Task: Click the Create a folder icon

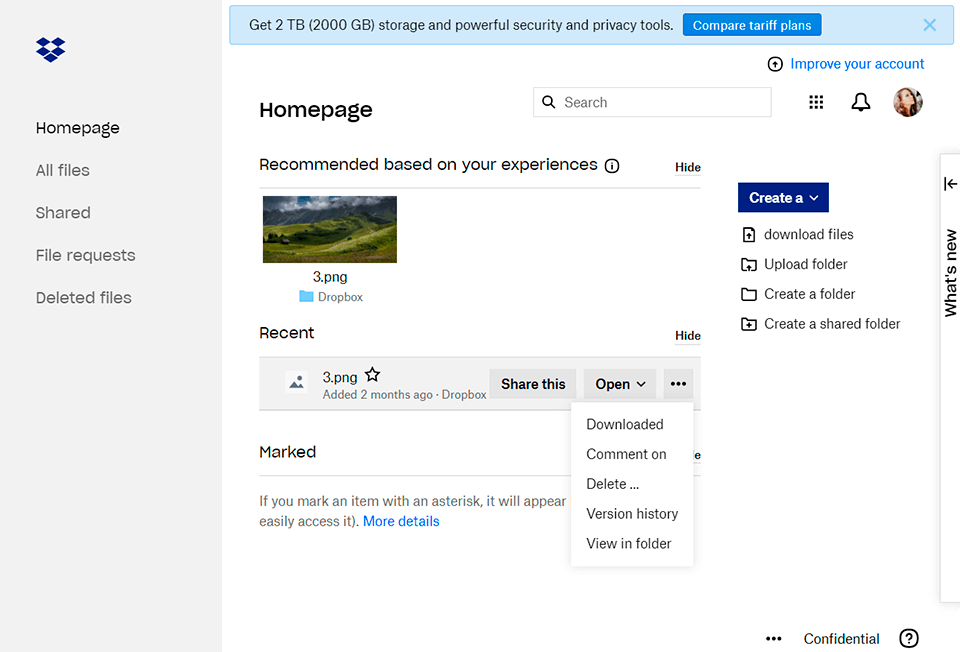Action: (749, 294)
